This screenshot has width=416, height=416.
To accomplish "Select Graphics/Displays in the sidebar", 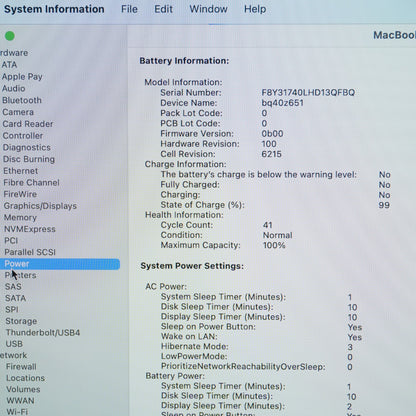I will click(40, 206).
